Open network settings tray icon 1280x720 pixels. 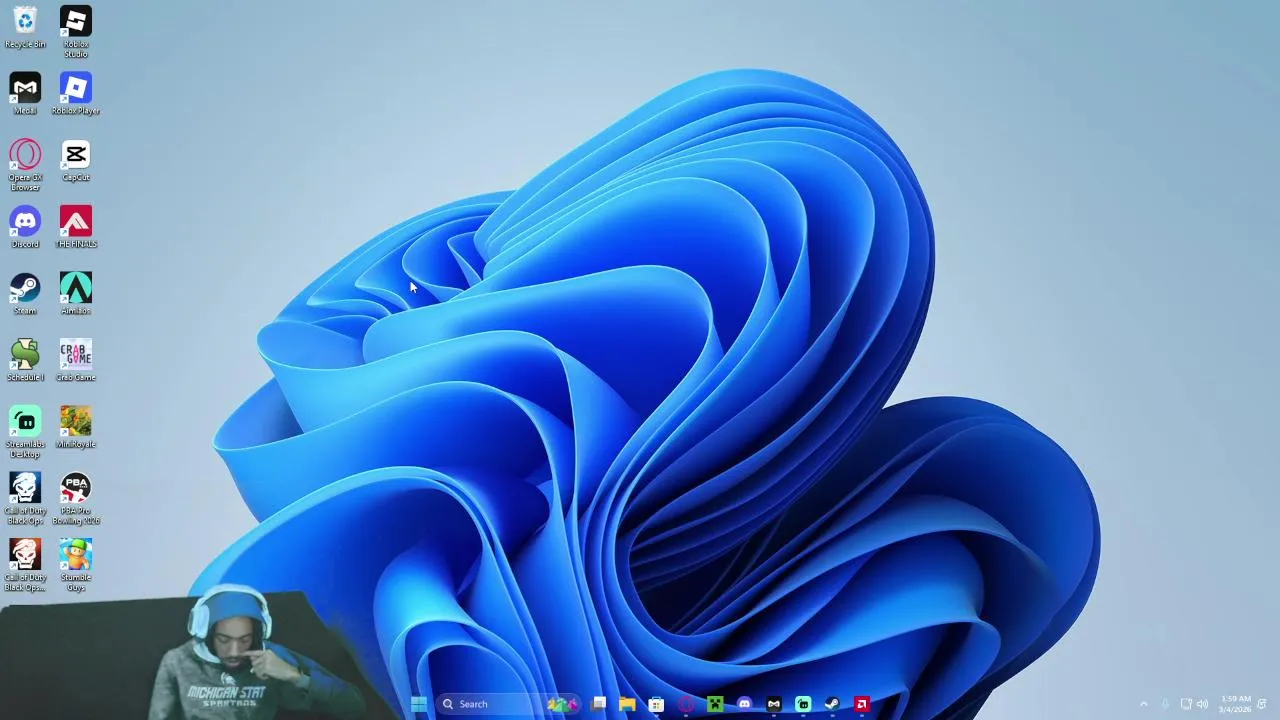coord(1186,704)
